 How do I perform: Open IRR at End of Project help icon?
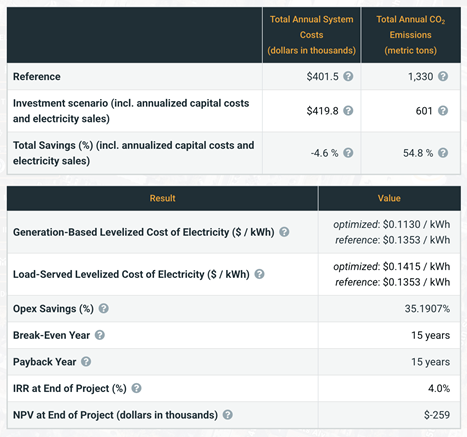click(x=136, y=388)
